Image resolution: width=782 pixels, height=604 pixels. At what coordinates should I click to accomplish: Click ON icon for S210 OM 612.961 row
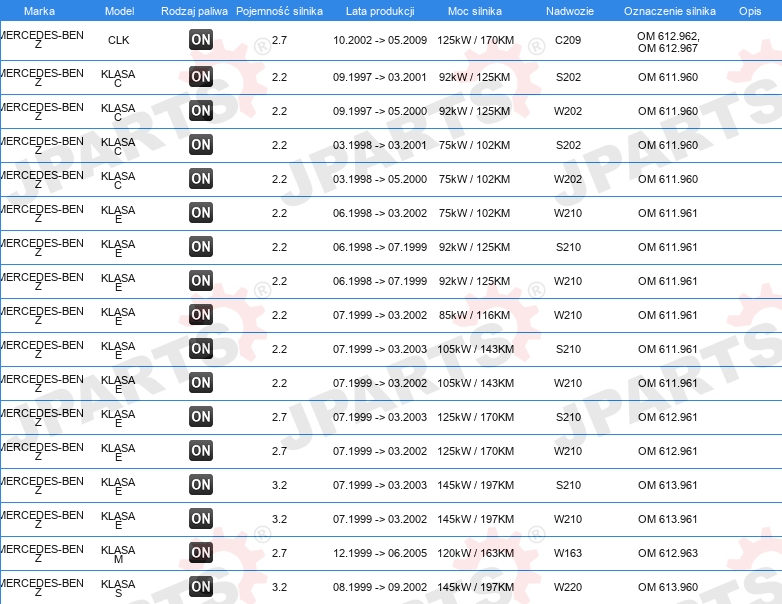click(201, 416)
